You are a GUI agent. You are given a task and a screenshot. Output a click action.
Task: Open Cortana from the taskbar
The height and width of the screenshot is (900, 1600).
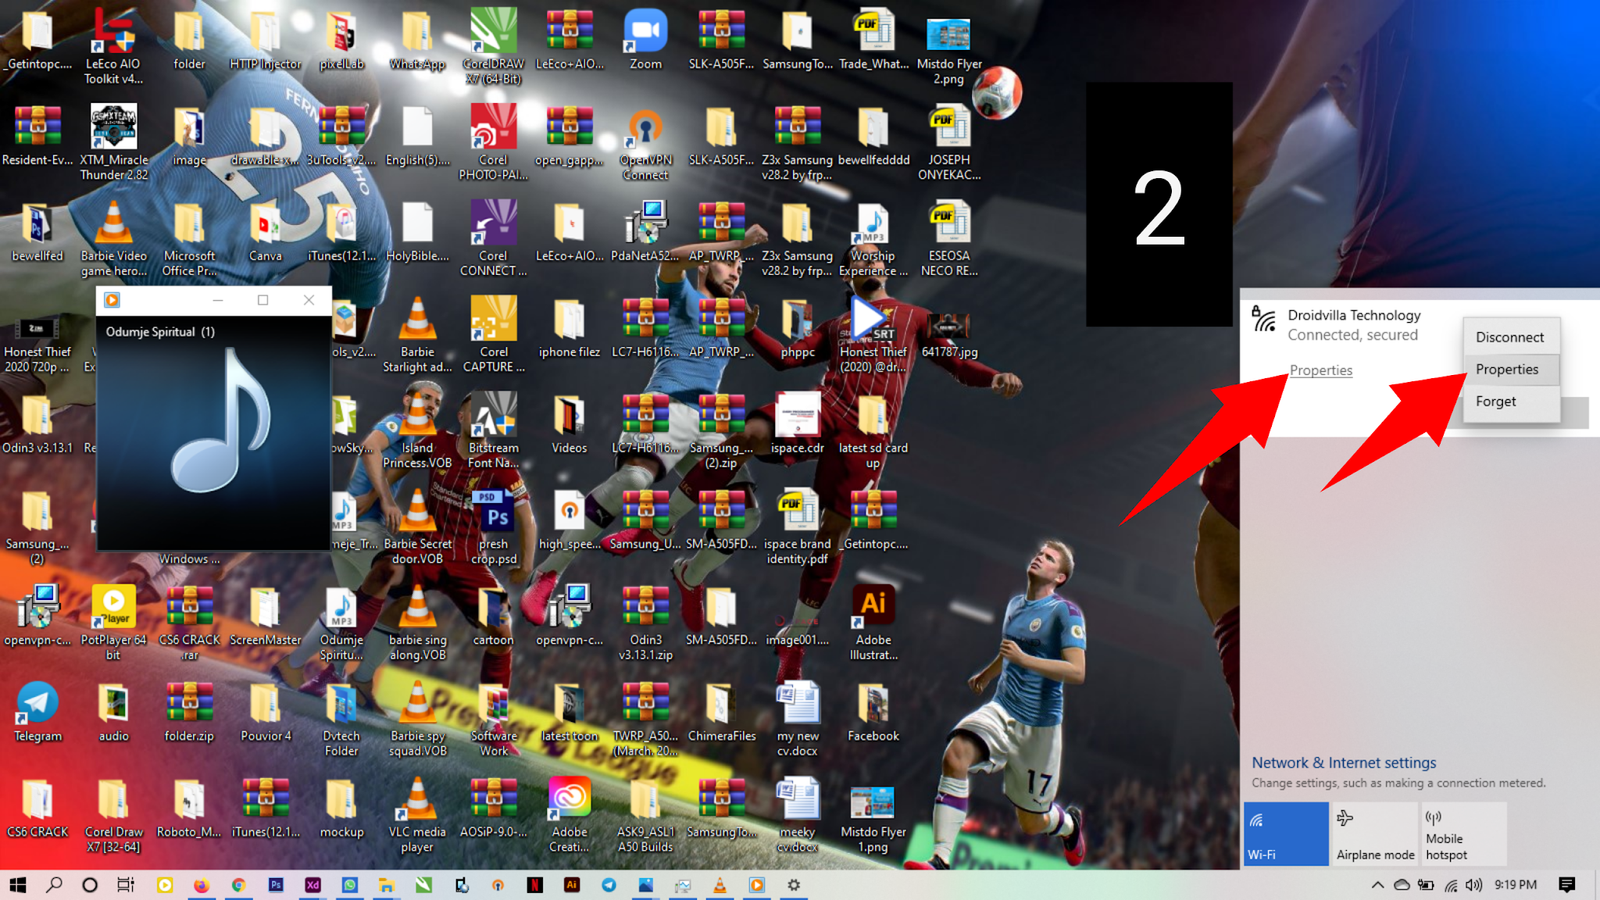pos(90,885)
